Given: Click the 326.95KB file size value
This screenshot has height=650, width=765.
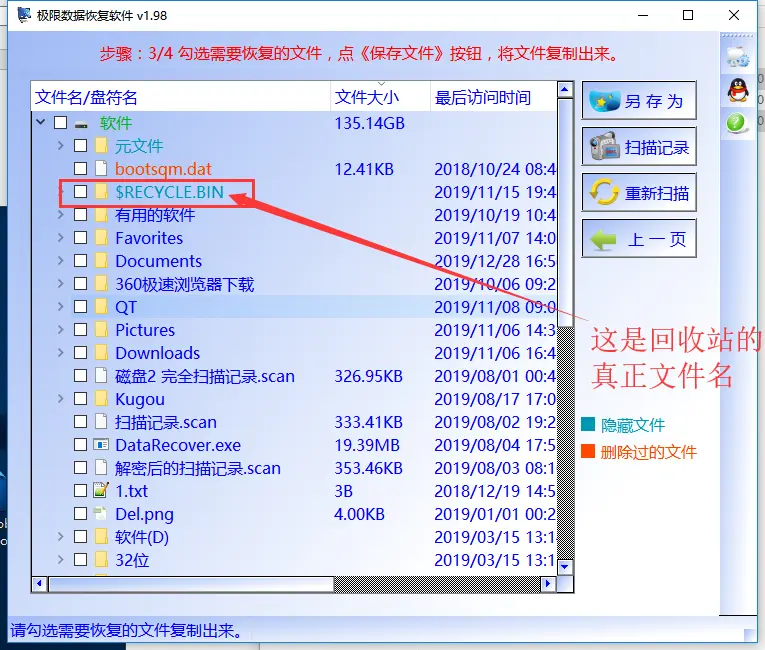Looking at the screenshot, I should coord(368,376).
